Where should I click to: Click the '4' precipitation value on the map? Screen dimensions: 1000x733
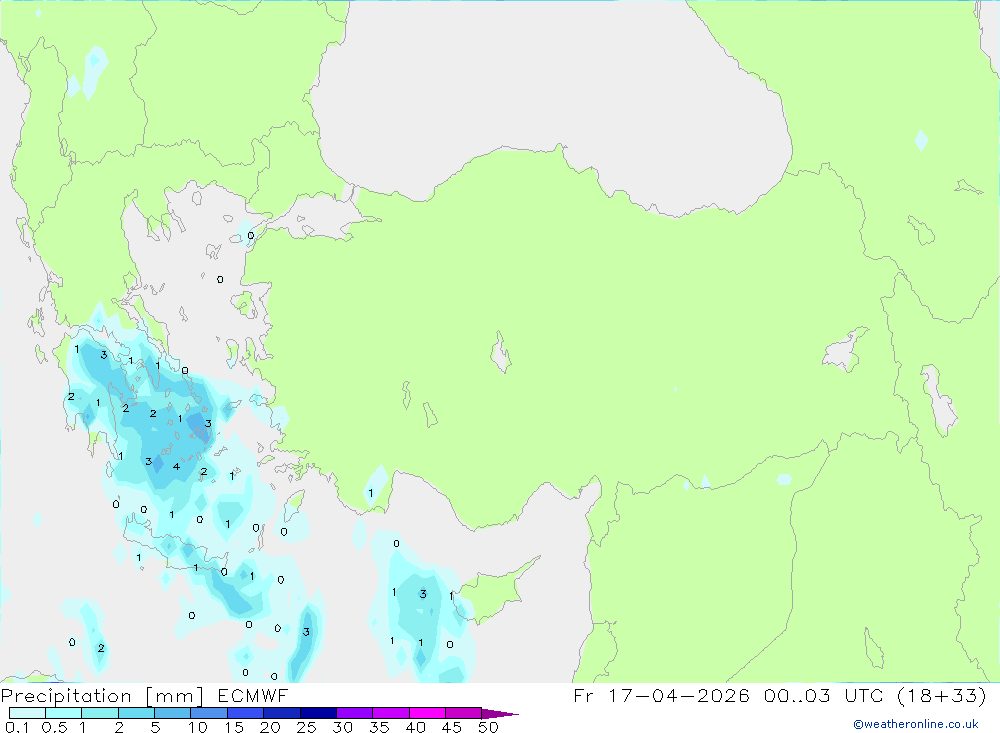(177, 466)
